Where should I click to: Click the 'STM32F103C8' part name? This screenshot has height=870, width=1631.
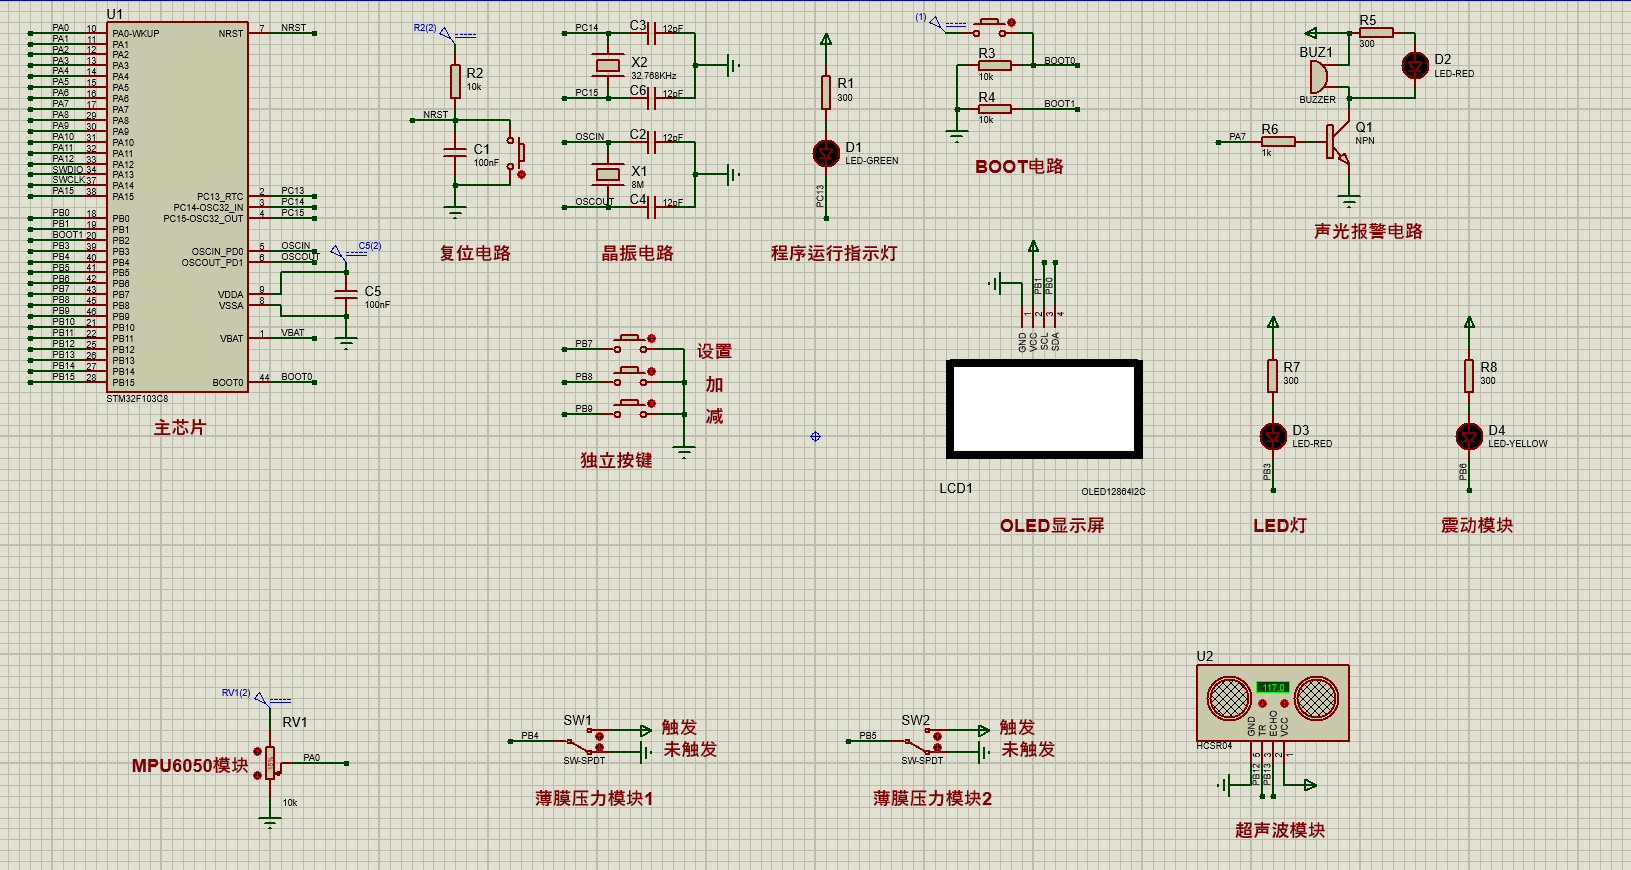(138, 399)
